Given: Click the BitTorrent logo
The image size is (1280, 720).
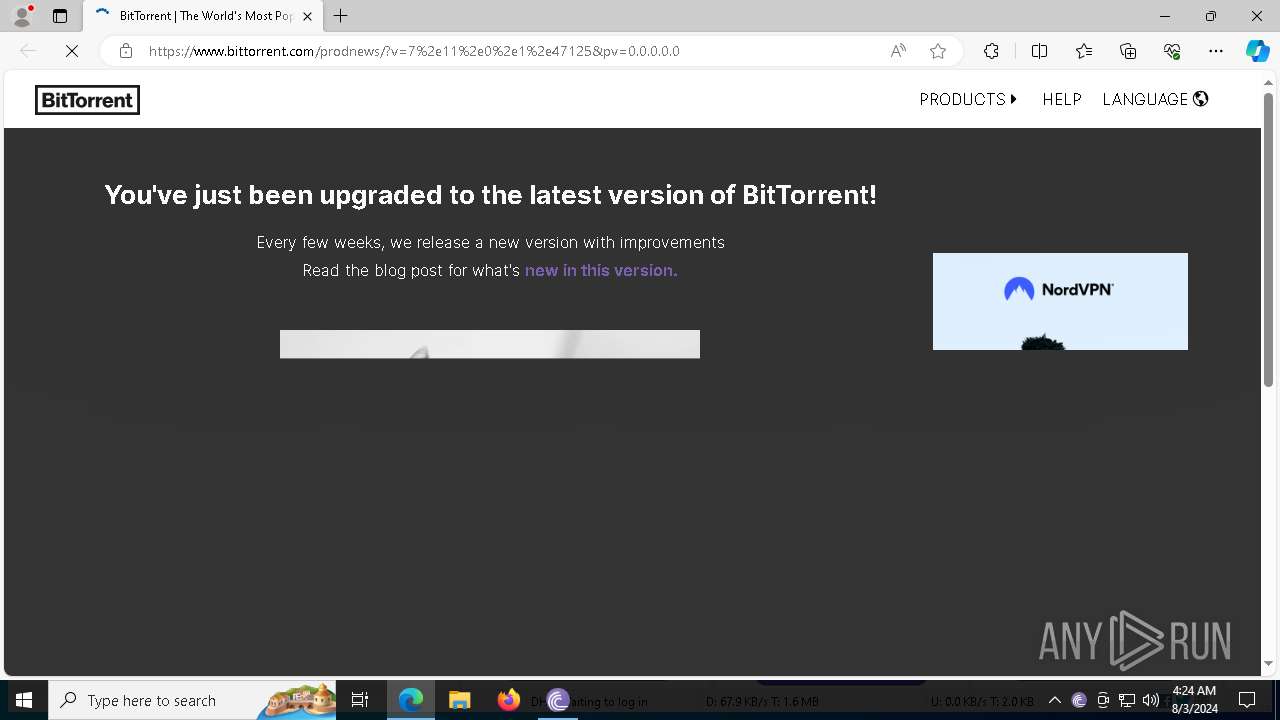Looking at the screenshot, I should point(87,100).
